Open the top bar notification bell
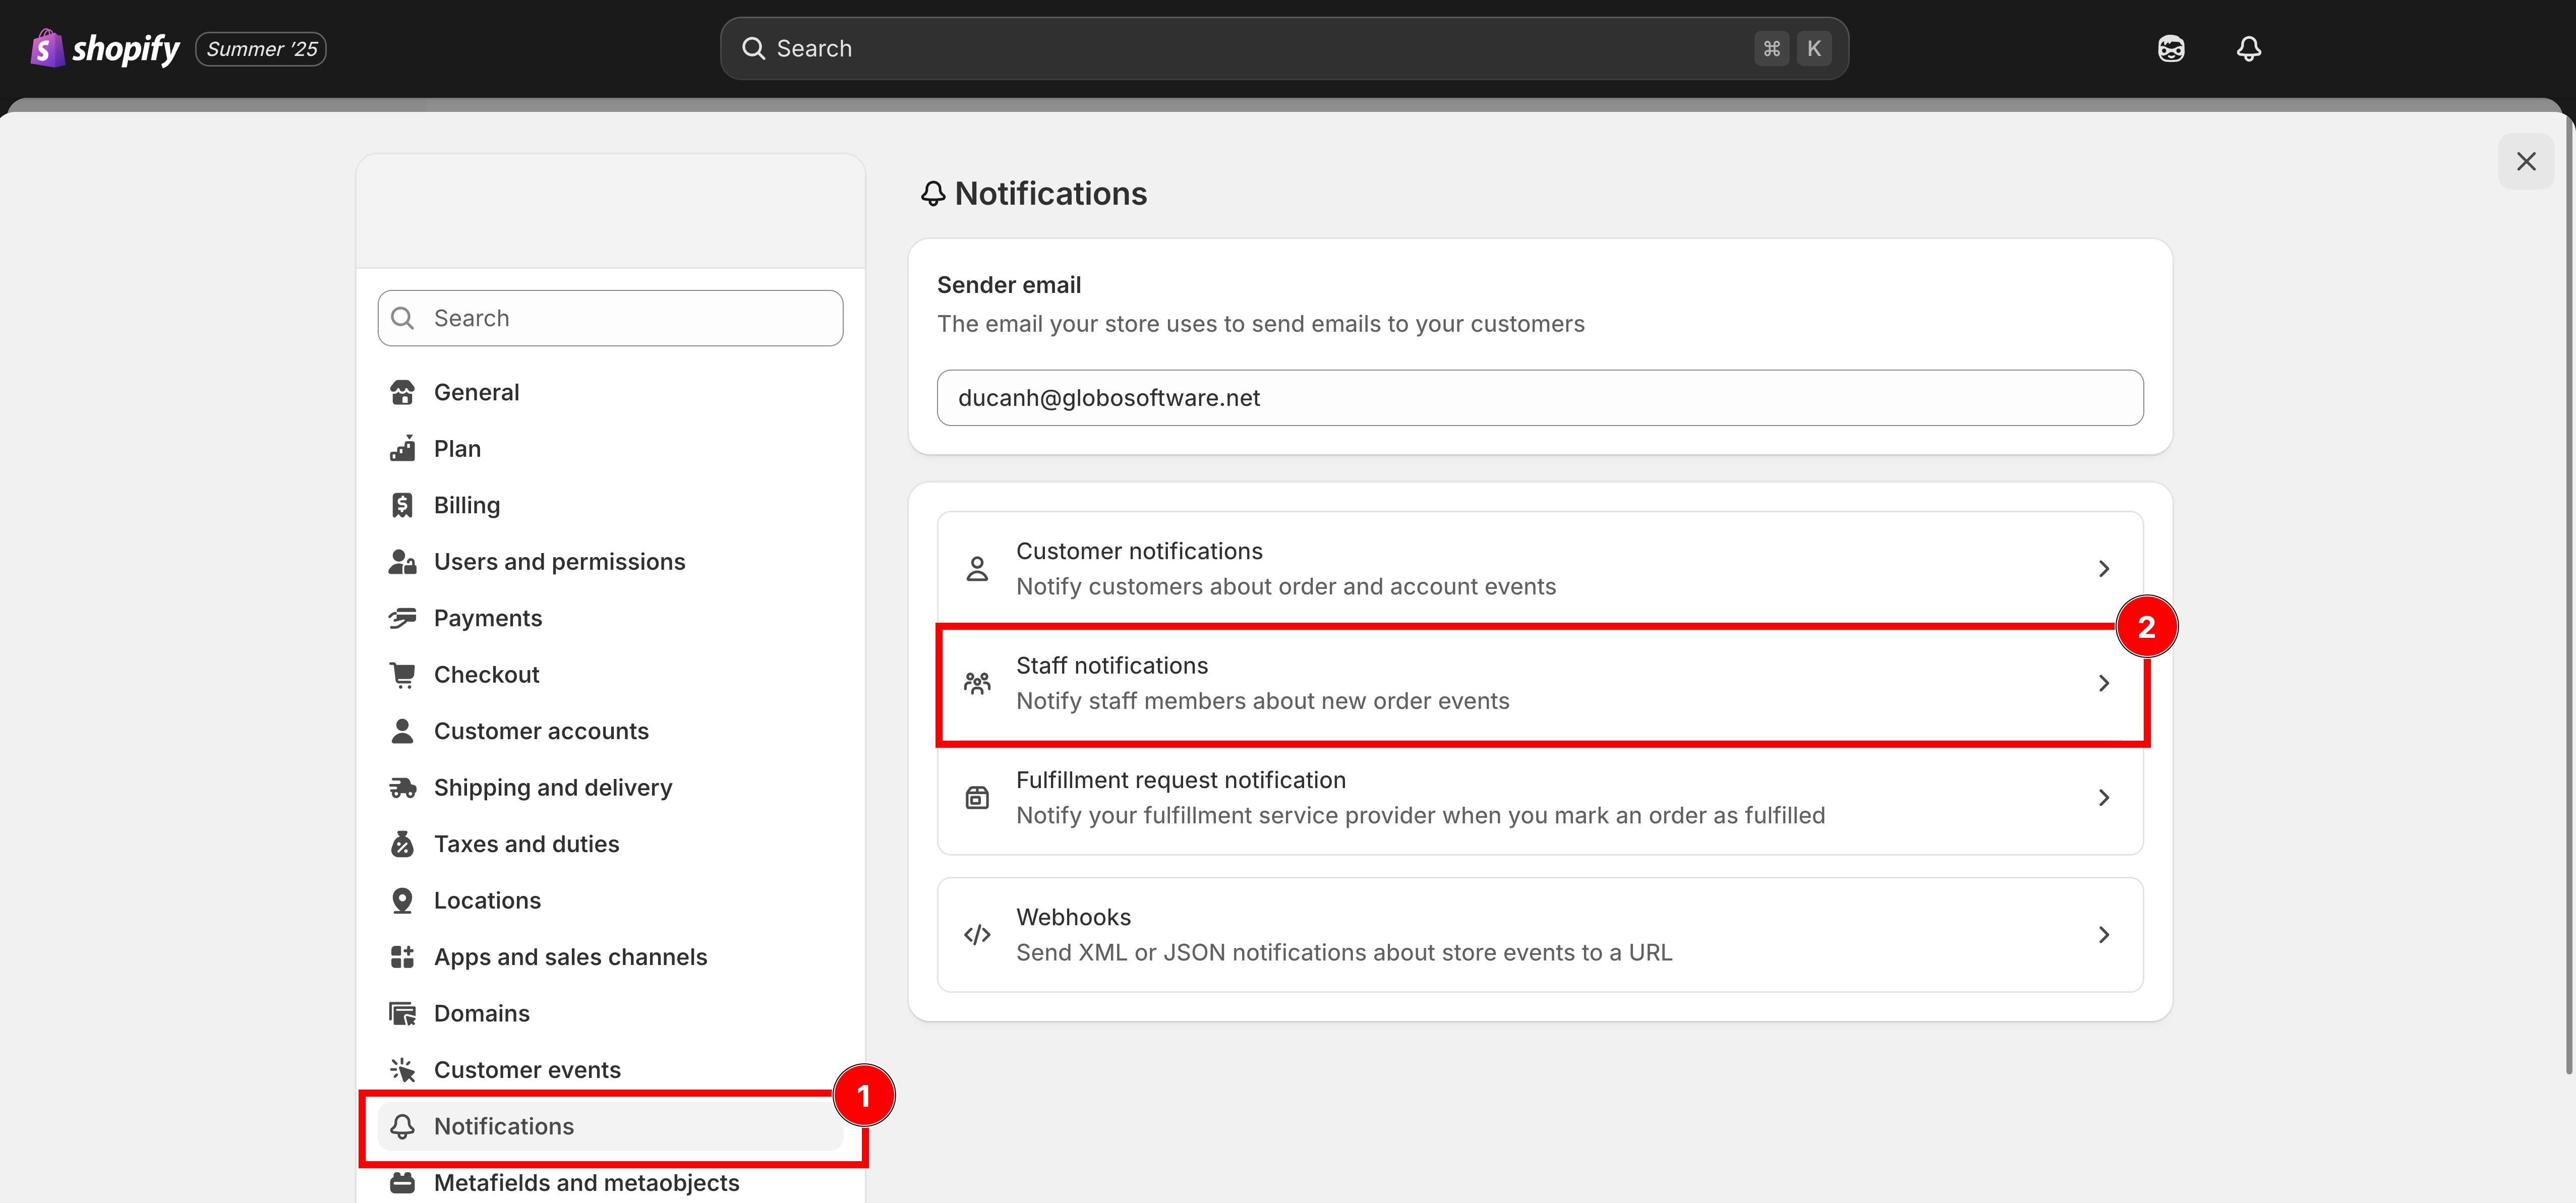The height and width of the screenshot is (1203, 2576). (2249, 48)
